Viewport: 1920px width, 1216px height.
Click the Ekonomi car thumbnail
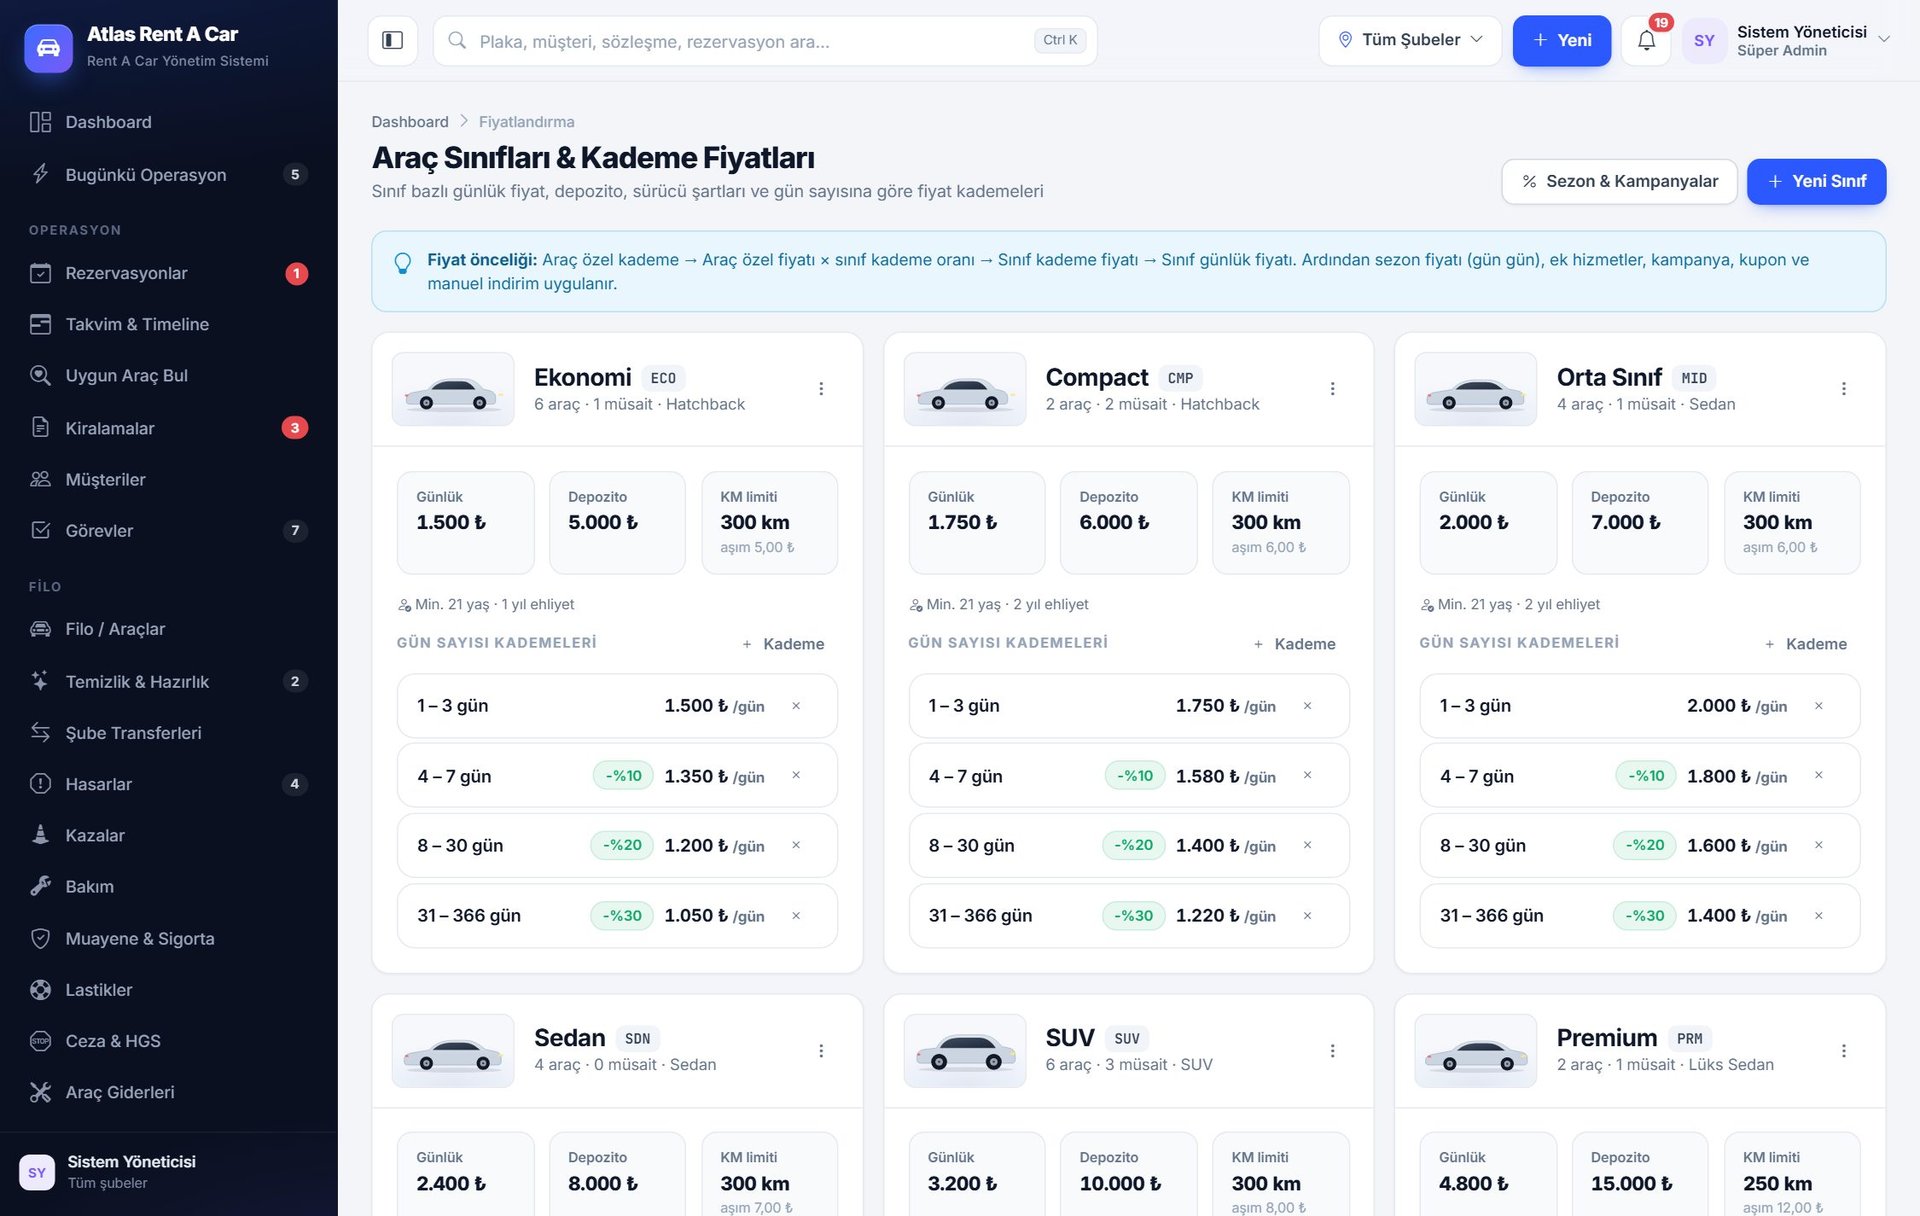point(453,389)
